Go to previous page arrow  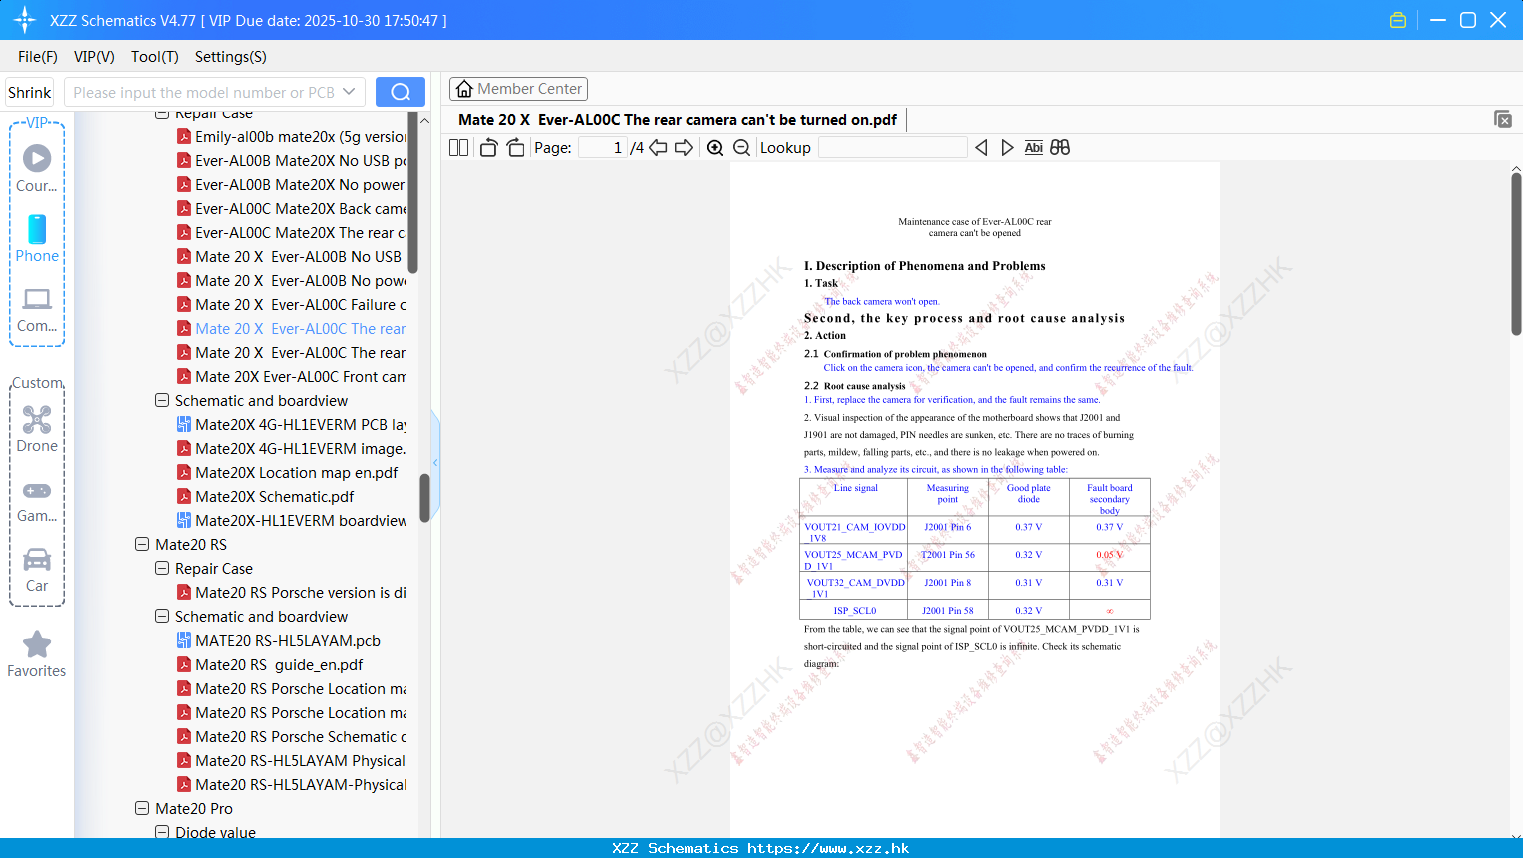(658, 148)
